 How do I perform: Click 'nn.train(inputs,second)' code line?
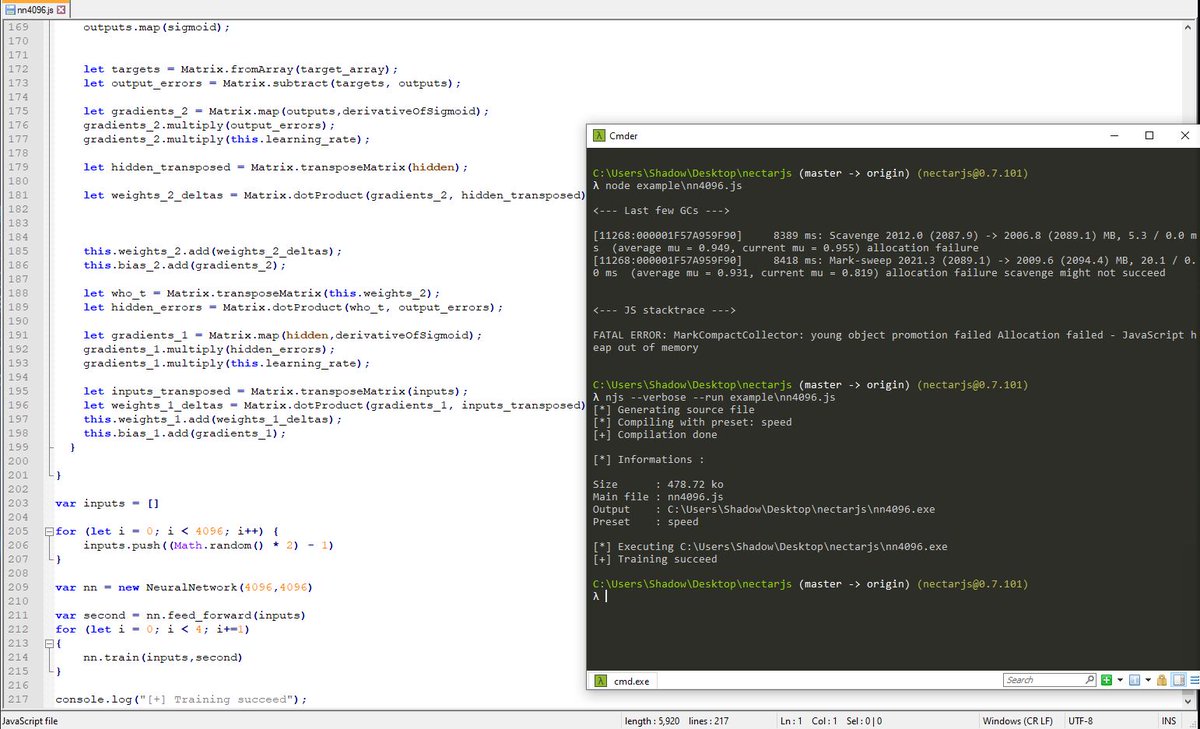tap(163, 657)
